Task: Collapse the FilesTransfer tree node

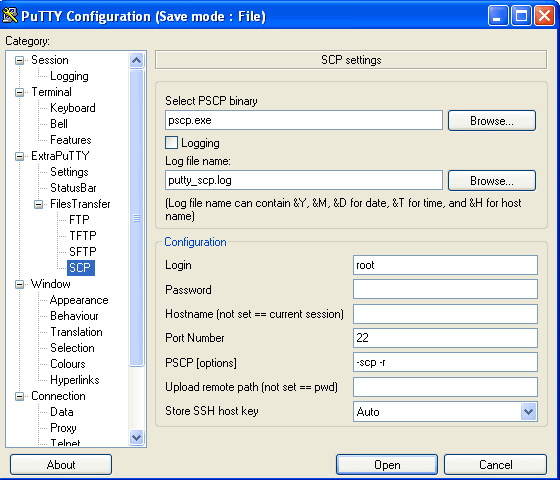Action: pos(38,204)
